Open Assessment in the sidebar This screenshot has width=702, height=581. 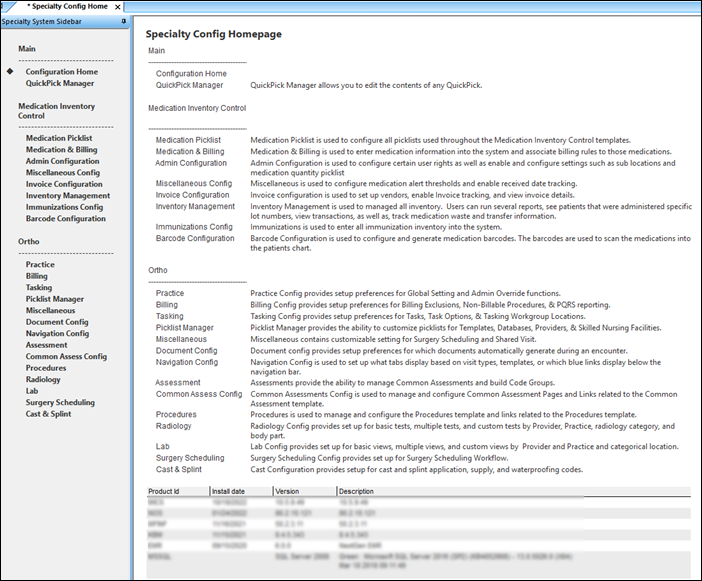click(x=47, y=345)
